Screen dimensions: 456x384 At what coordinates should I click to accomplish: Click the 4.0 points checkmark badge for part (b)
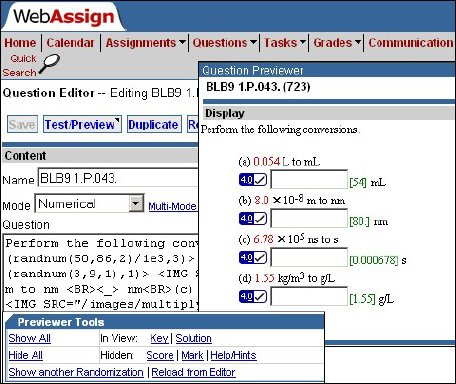pos(253,219)
